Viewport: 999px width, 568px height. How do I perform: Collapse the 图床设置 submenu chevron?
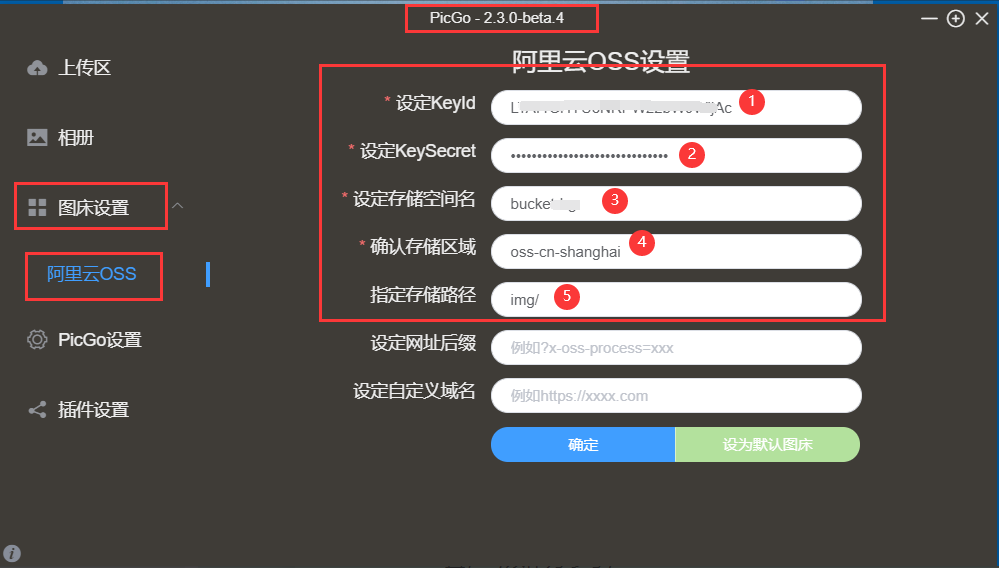[x=178, y=206]
